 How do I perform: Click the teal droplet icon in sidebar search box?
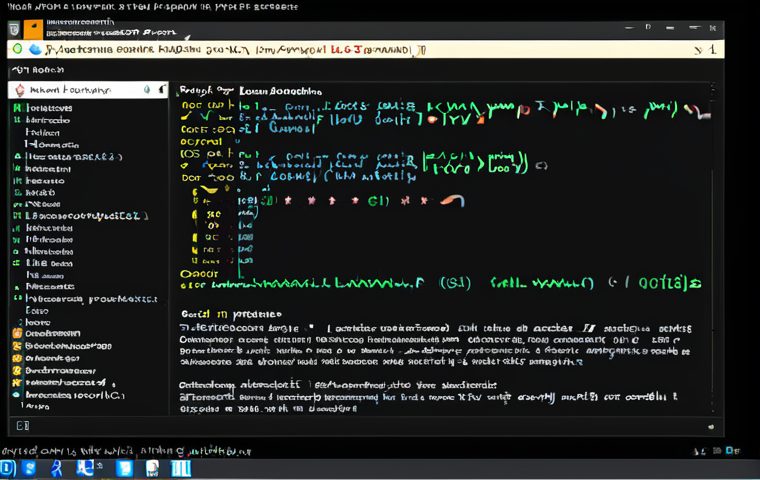[147, 90]
